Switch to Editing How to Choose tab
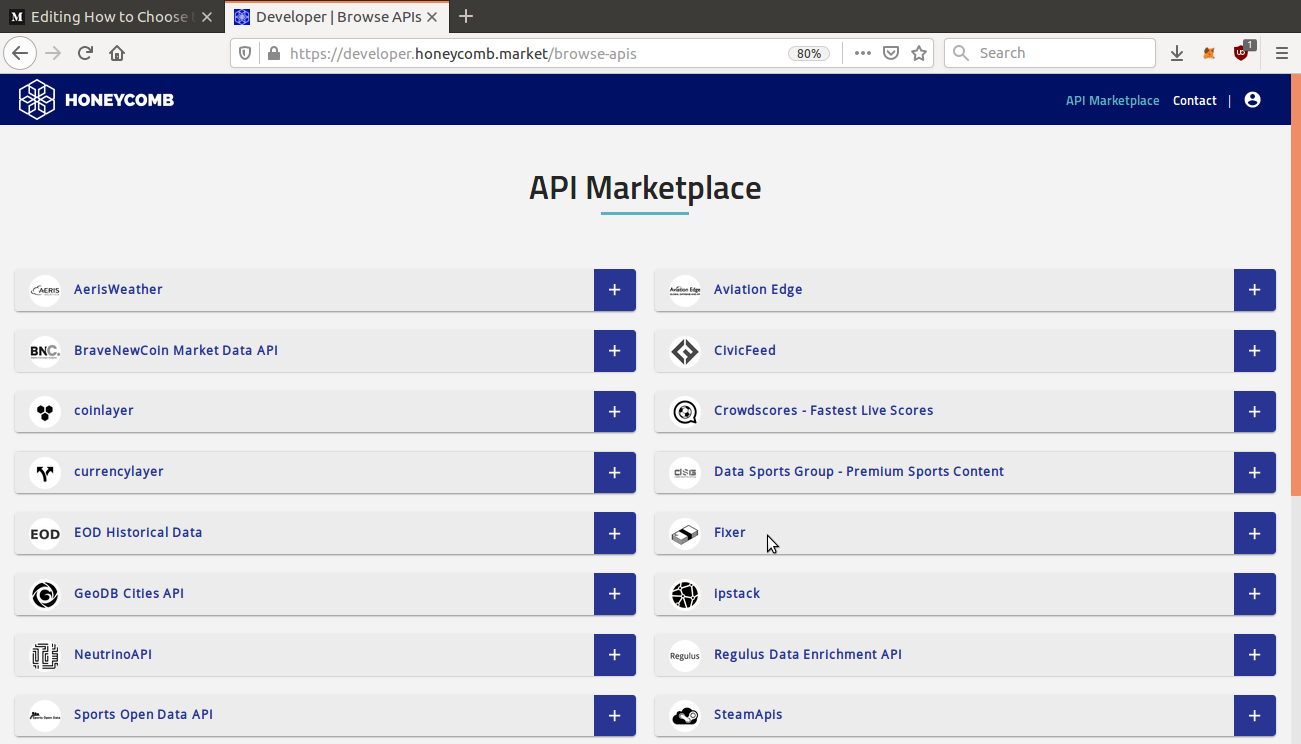Viewport: 1301px width, 744px height. click(110, 17)
